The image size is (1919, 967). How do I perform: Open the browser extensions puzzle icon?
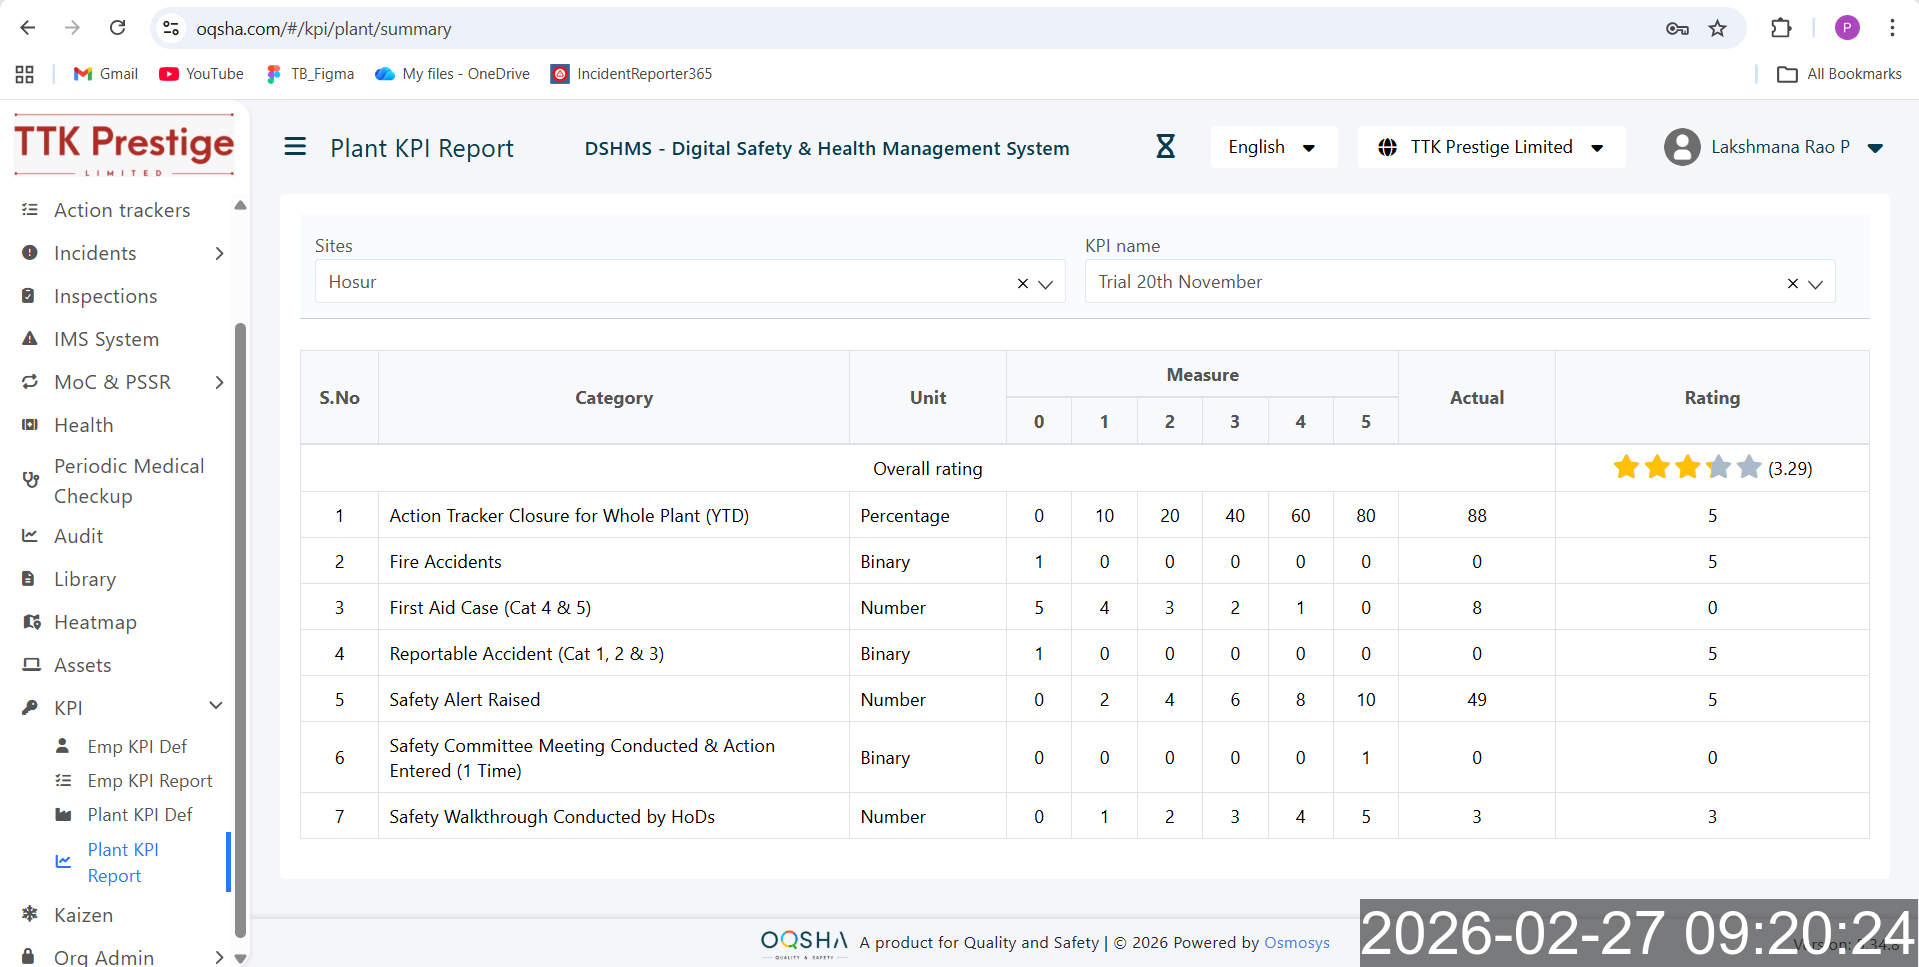(x=1781, y=28)
